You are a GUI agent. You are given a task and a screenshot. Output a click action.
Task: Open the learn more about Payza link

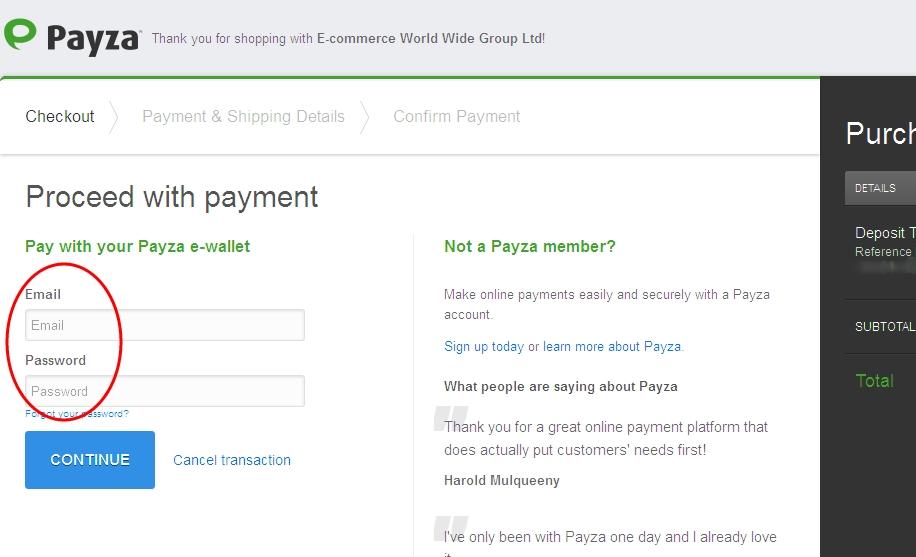point(612,346)
